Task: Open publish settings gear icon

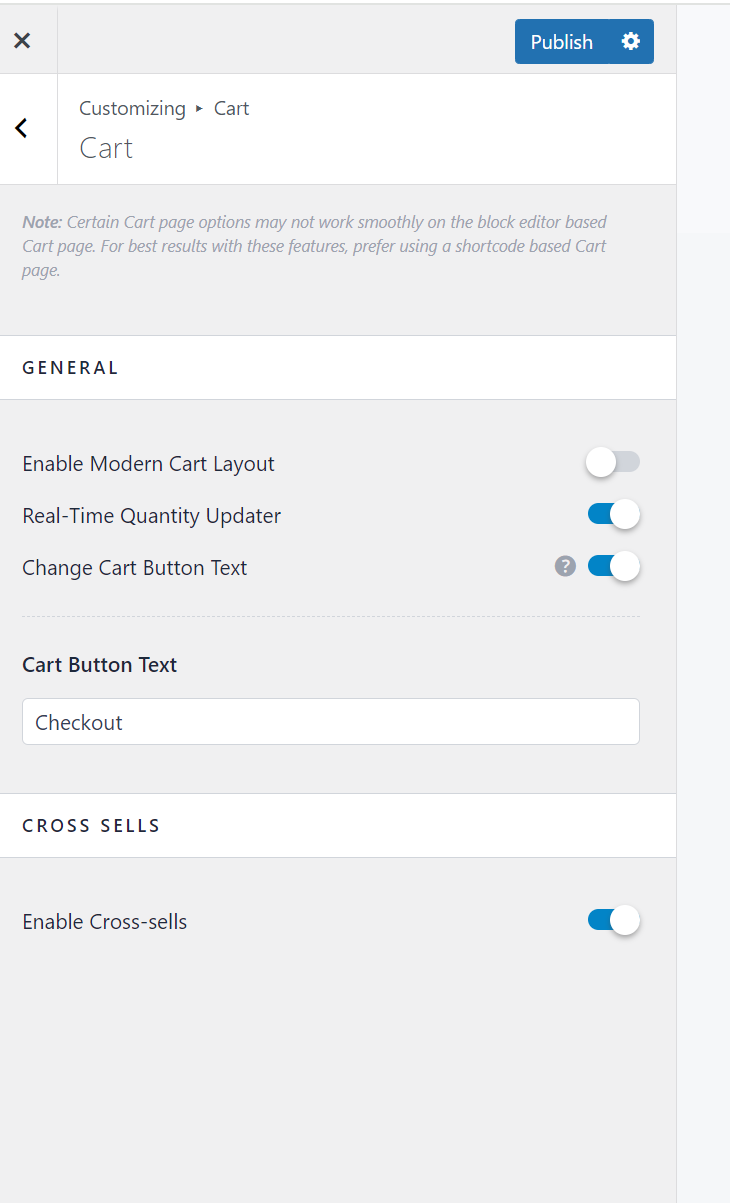Action: [631, 42]
